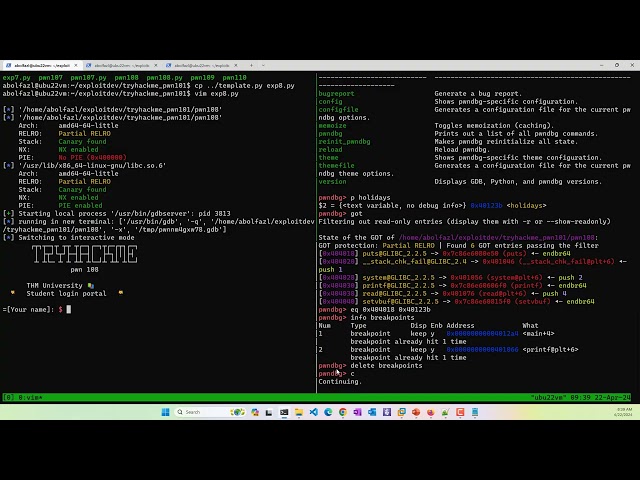Close the third terminal tab

click(x=236, y=65)
